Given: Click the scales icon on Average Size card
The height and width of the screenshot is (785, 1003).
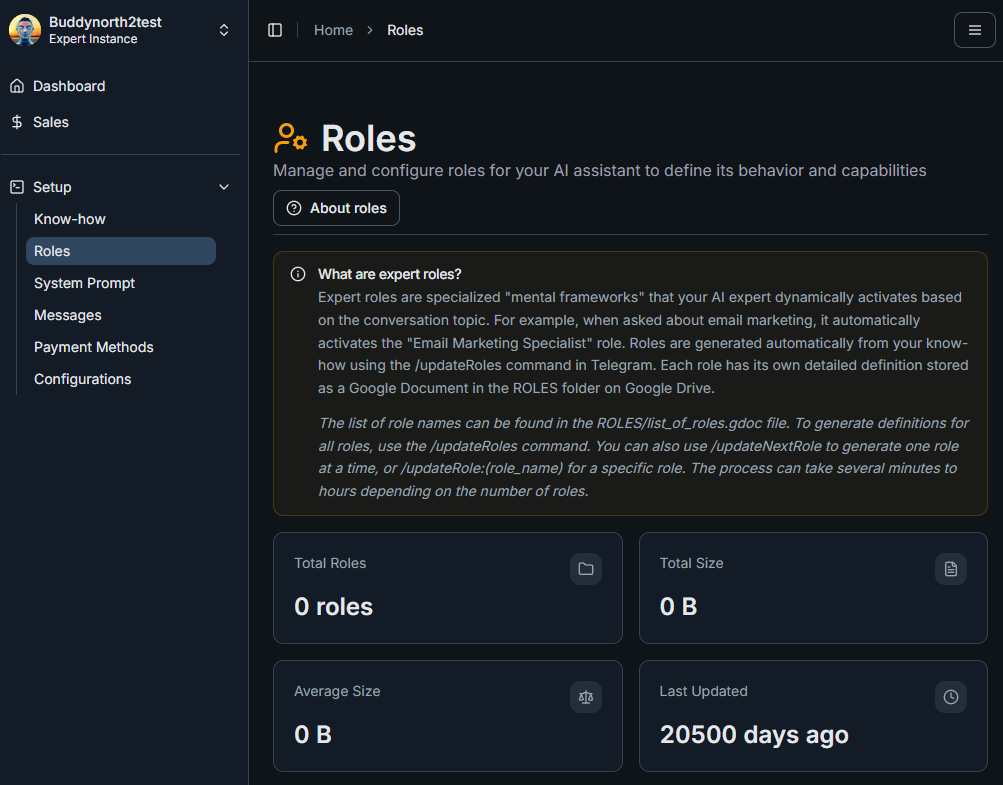Looking at the screenshot, I should pos(586,697).
